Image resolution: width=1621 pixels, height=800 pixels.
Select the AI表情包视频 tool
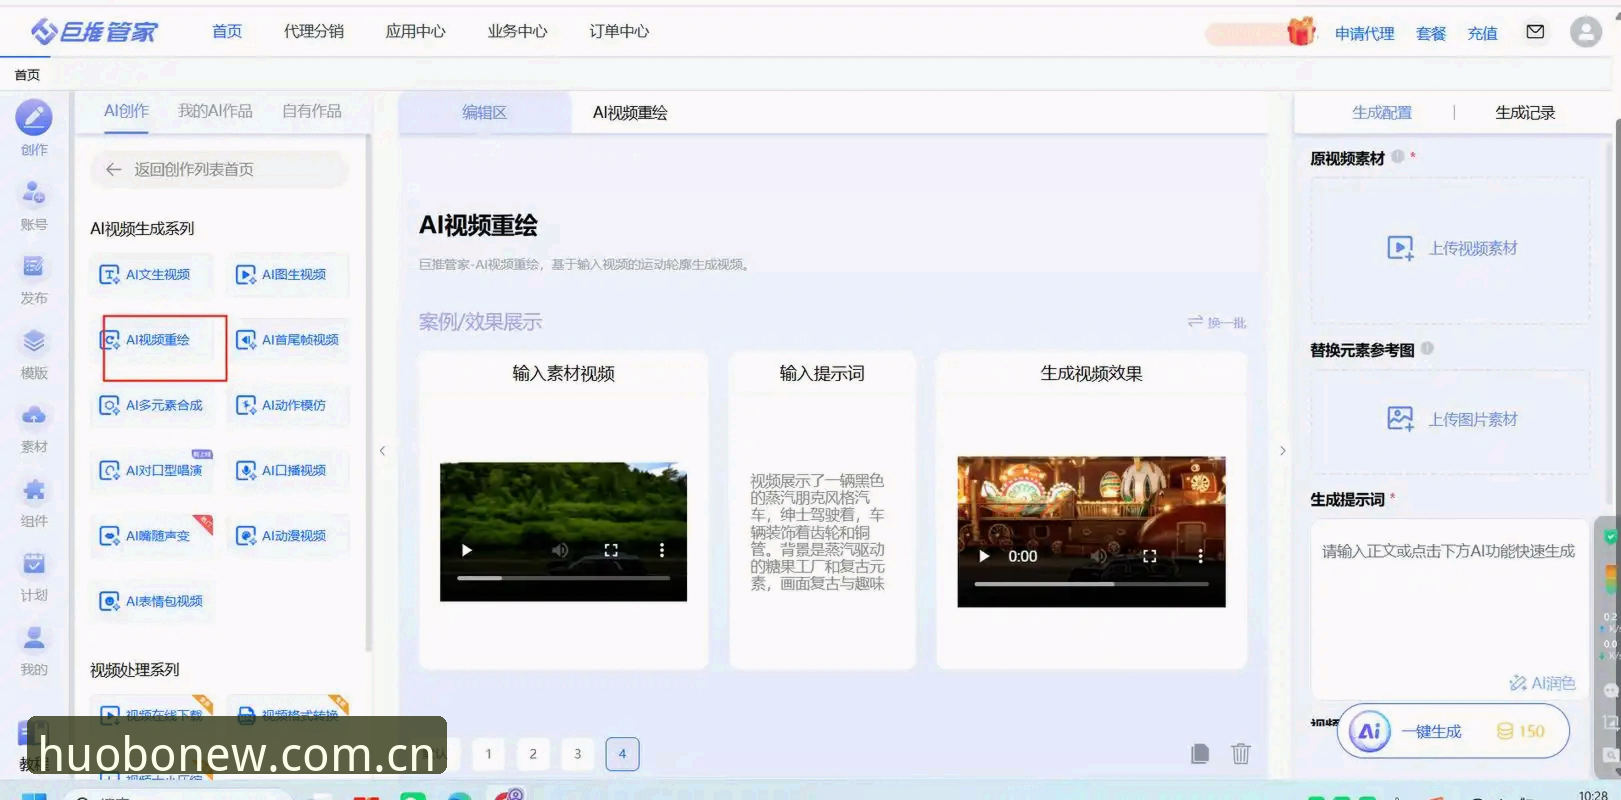(x=151, y=602)
